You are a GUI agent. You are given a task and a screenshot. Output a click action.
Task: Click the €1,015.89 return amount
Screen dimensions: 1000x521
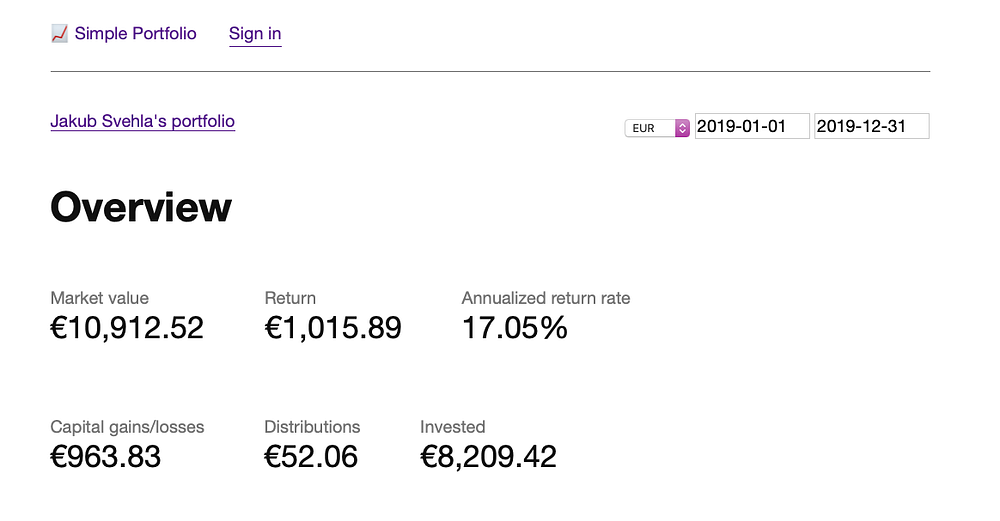point(333,328)
